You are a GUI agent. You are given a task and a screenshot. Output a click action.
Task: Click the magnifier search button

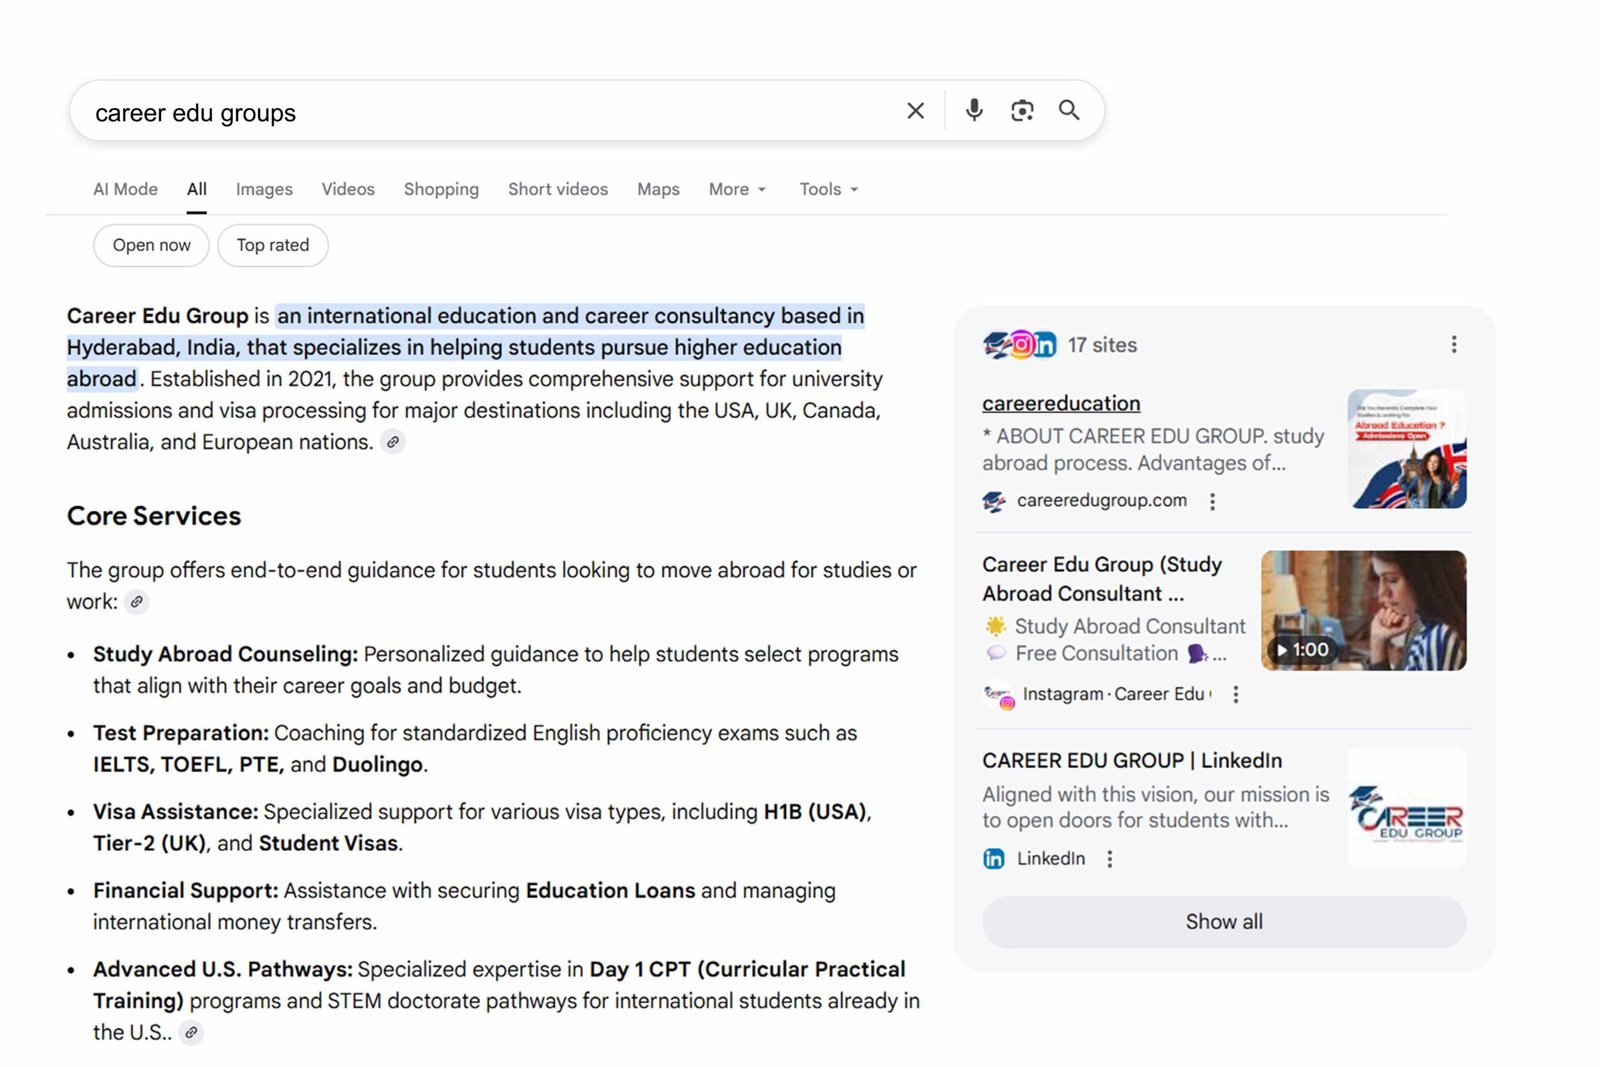(x=1069, y=111)
